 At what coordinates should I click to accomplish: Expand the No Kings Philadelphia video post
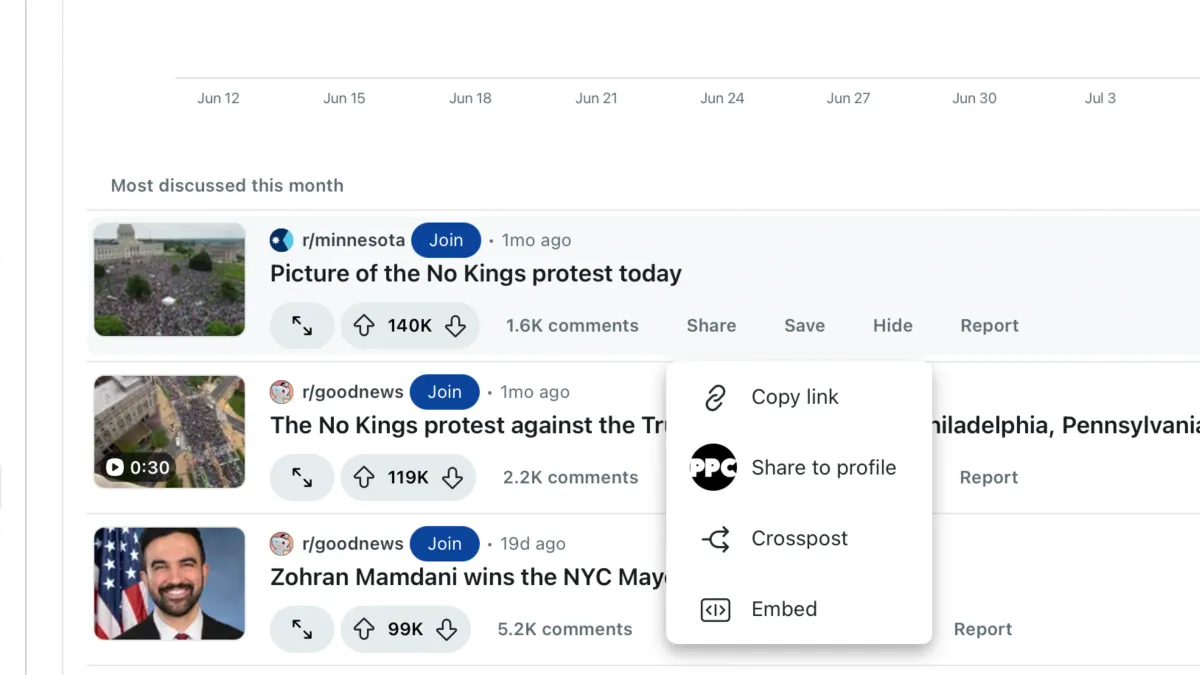301,477
